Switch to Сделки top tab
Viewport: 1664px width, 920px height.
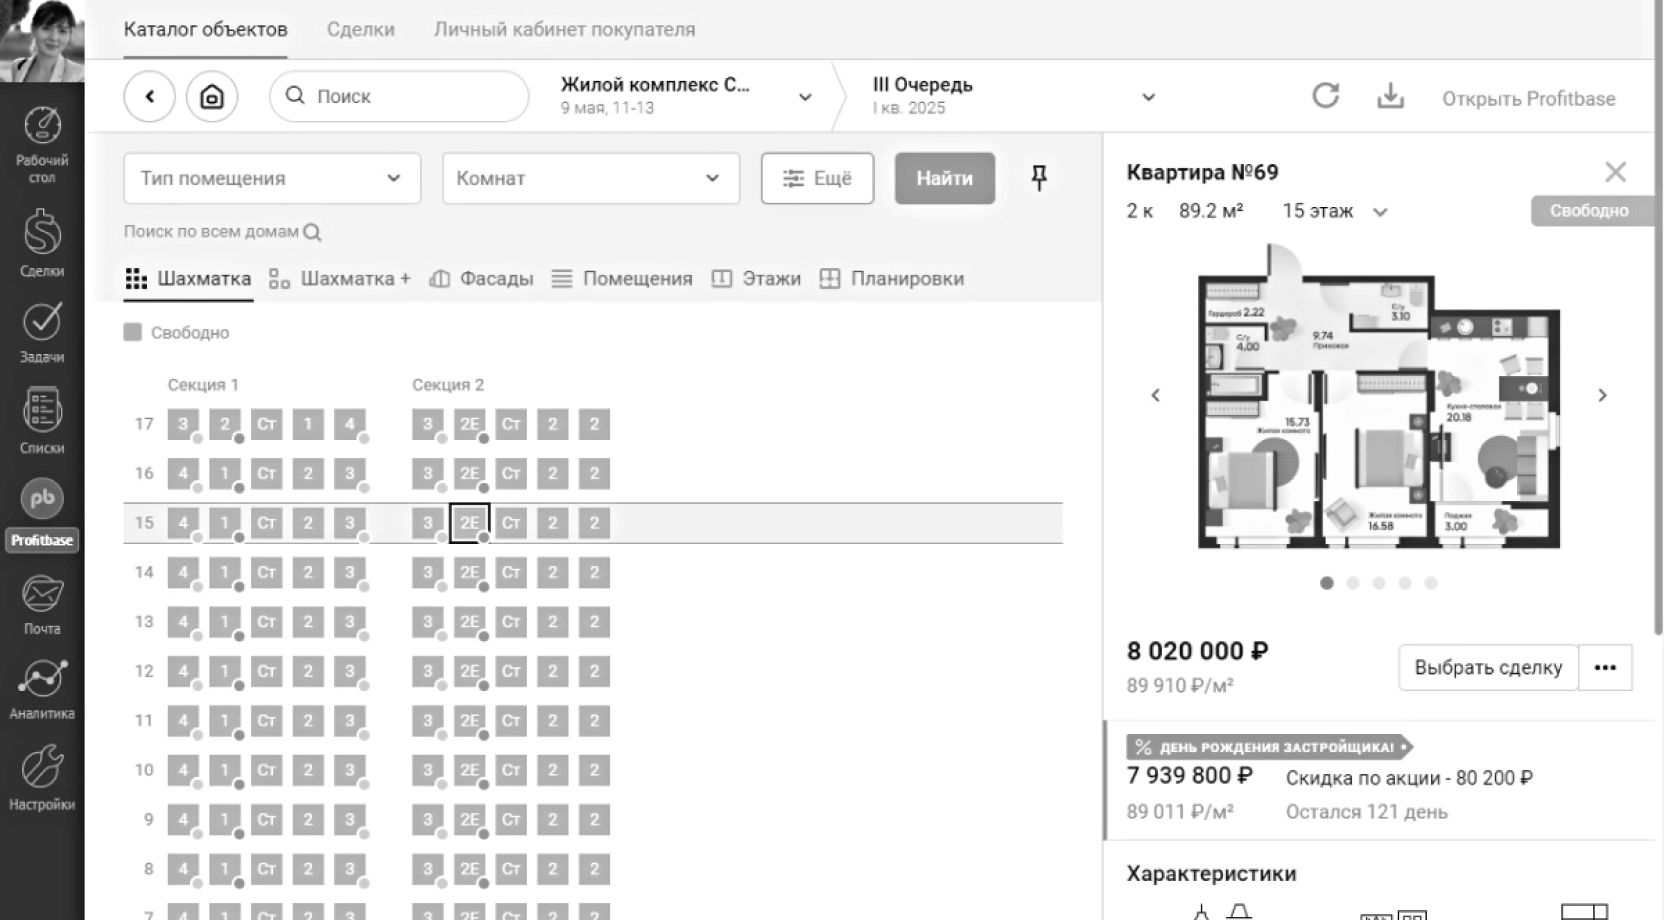click(x=360, y=30)
